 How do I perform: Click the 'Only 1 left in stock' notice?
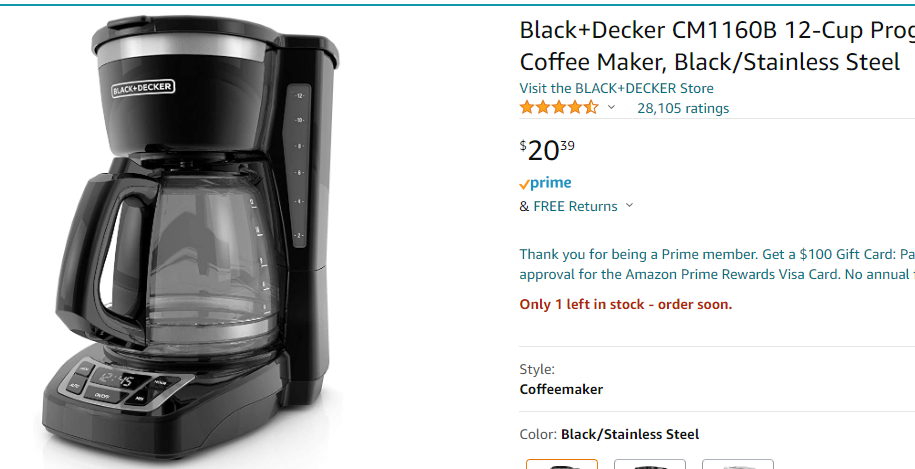pos(626,304)
